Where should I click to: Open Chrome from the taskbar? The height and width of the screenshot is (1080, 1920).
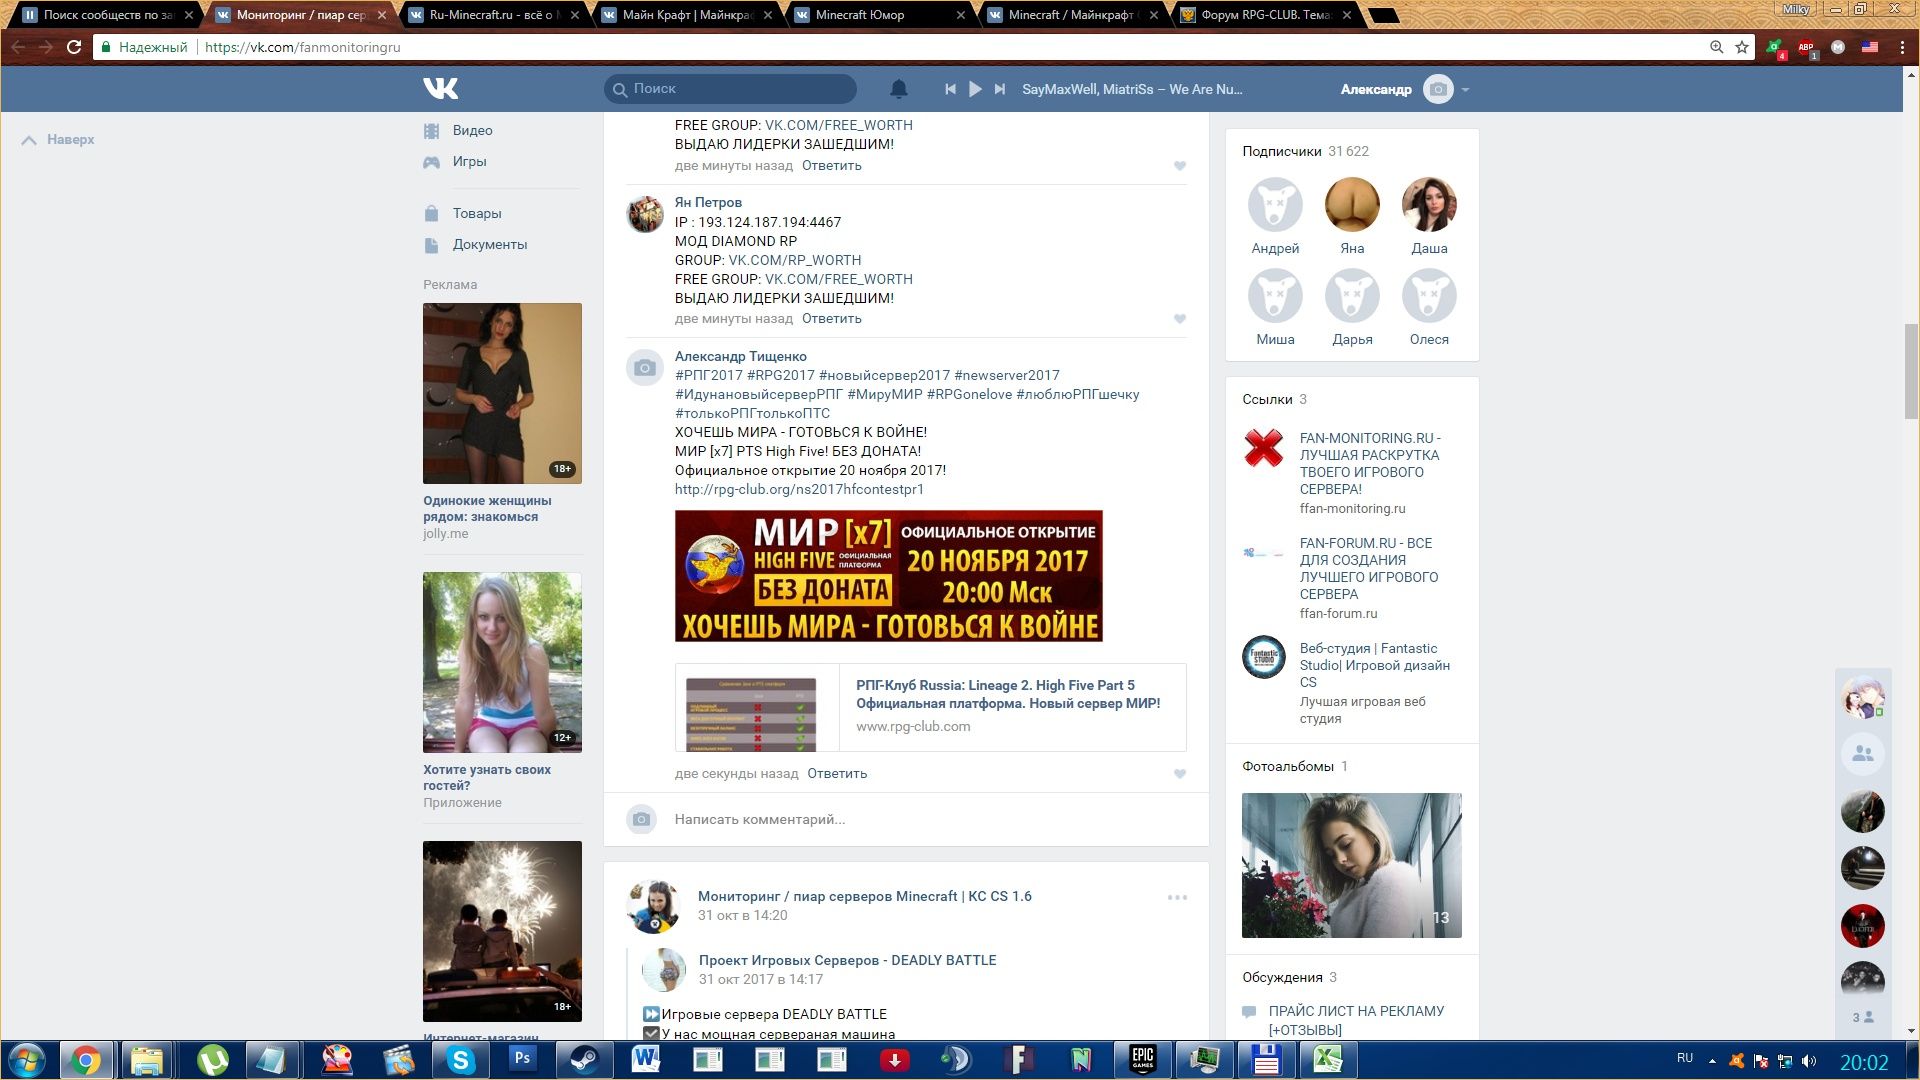coord(86,1060)
